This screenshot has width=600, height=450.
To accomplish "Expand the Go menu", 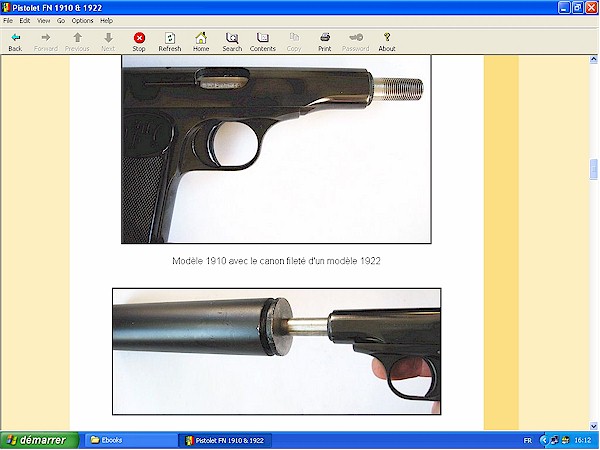I will click(x=60, y=20).
